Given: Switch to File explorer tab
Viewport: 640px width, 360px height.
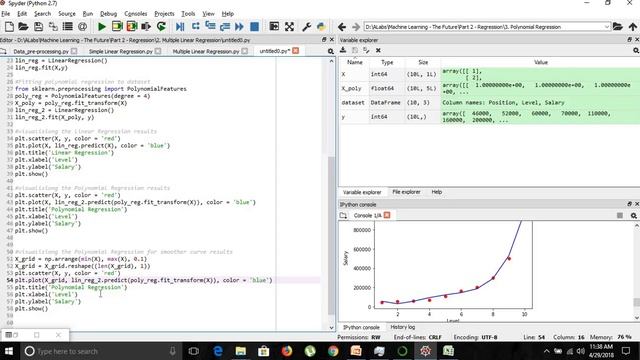Looking at the screenshot, I should 406,192.
